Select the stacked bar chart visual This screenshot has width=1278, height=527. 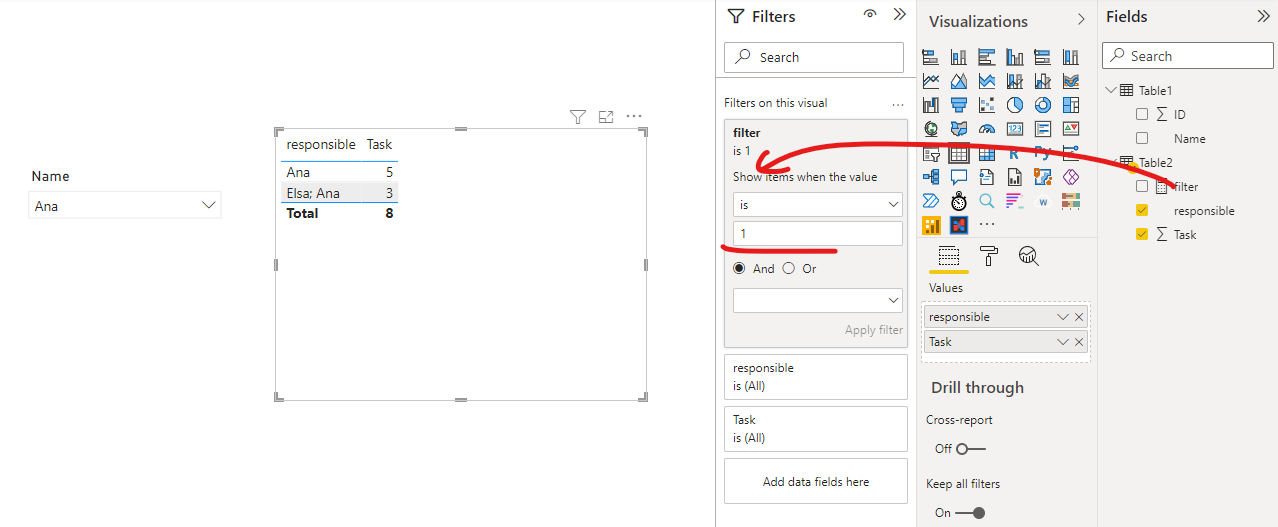click(x=931, y=57)
